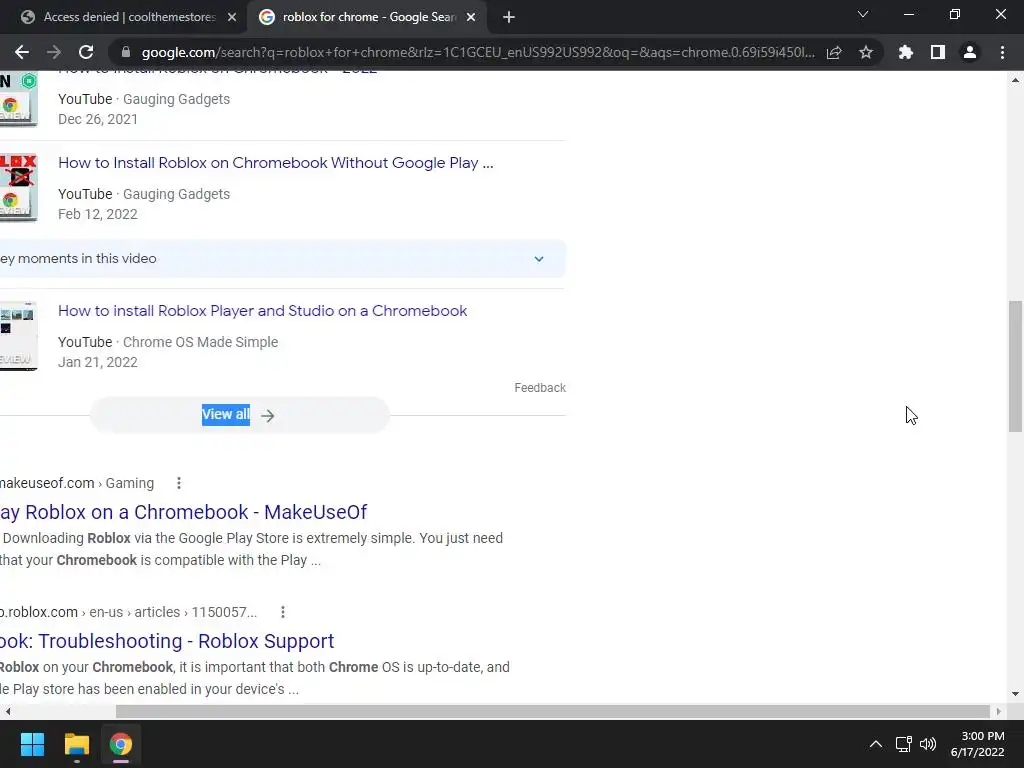1024x768 pixels.
Task: Click vertical scrollbar down arrow
Action: point(1015,694)
